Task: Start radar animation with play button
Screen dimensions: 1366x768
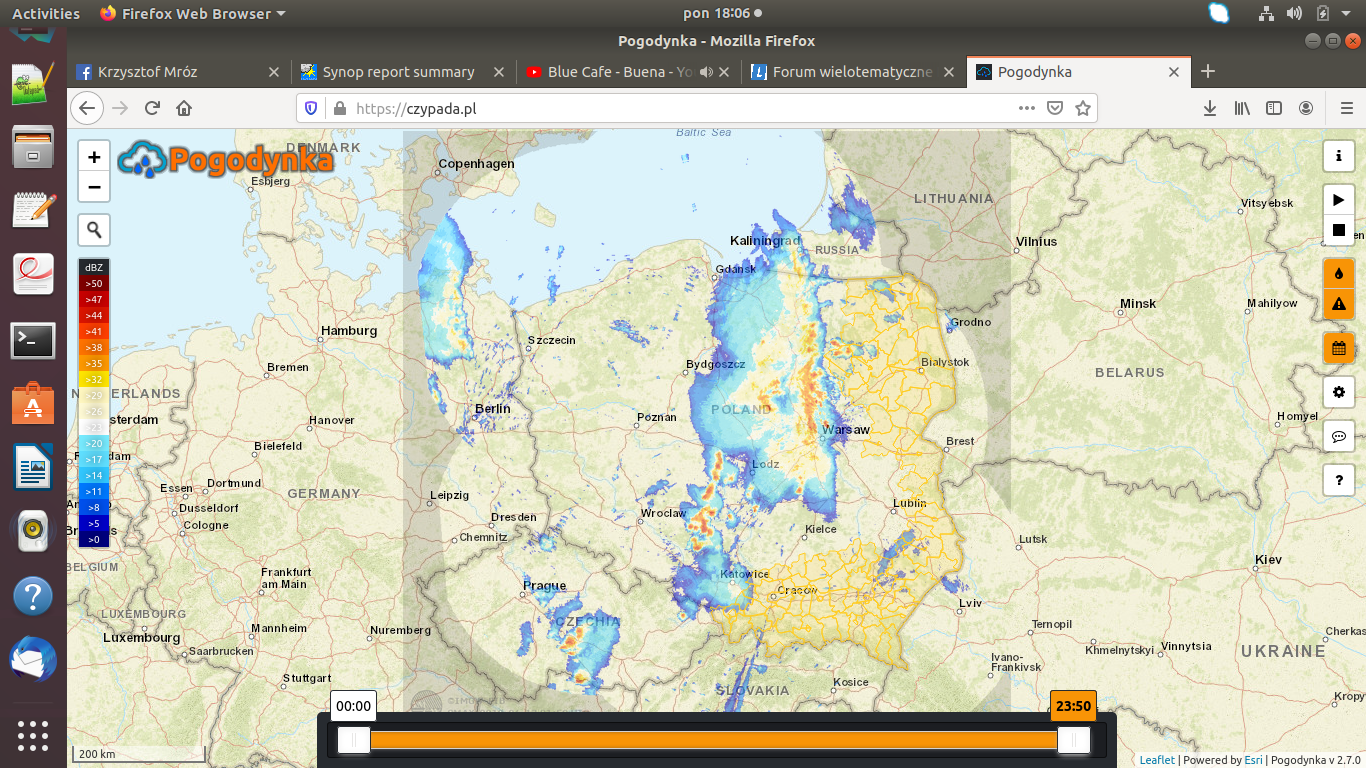Action: coord(1338,200)
